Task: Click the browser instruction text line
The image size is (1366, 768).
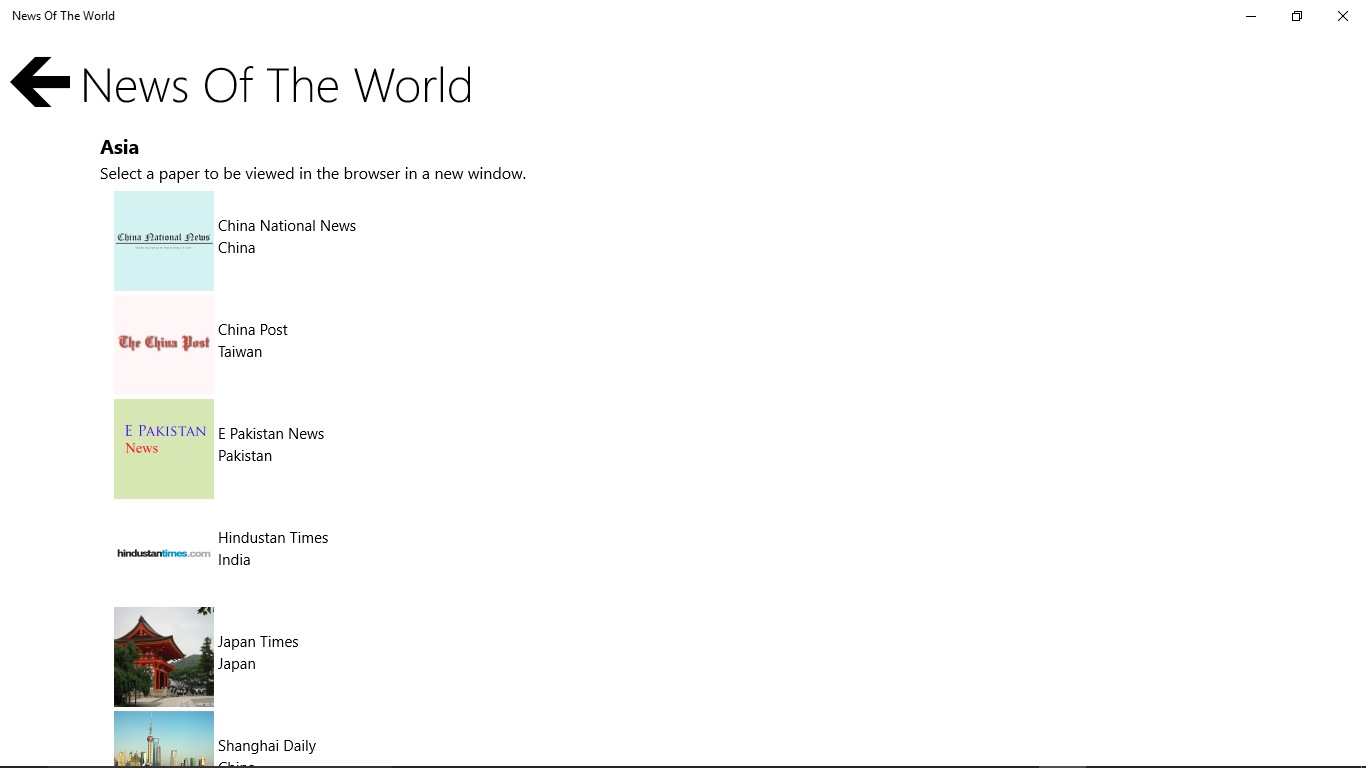Action: point(312,173)
